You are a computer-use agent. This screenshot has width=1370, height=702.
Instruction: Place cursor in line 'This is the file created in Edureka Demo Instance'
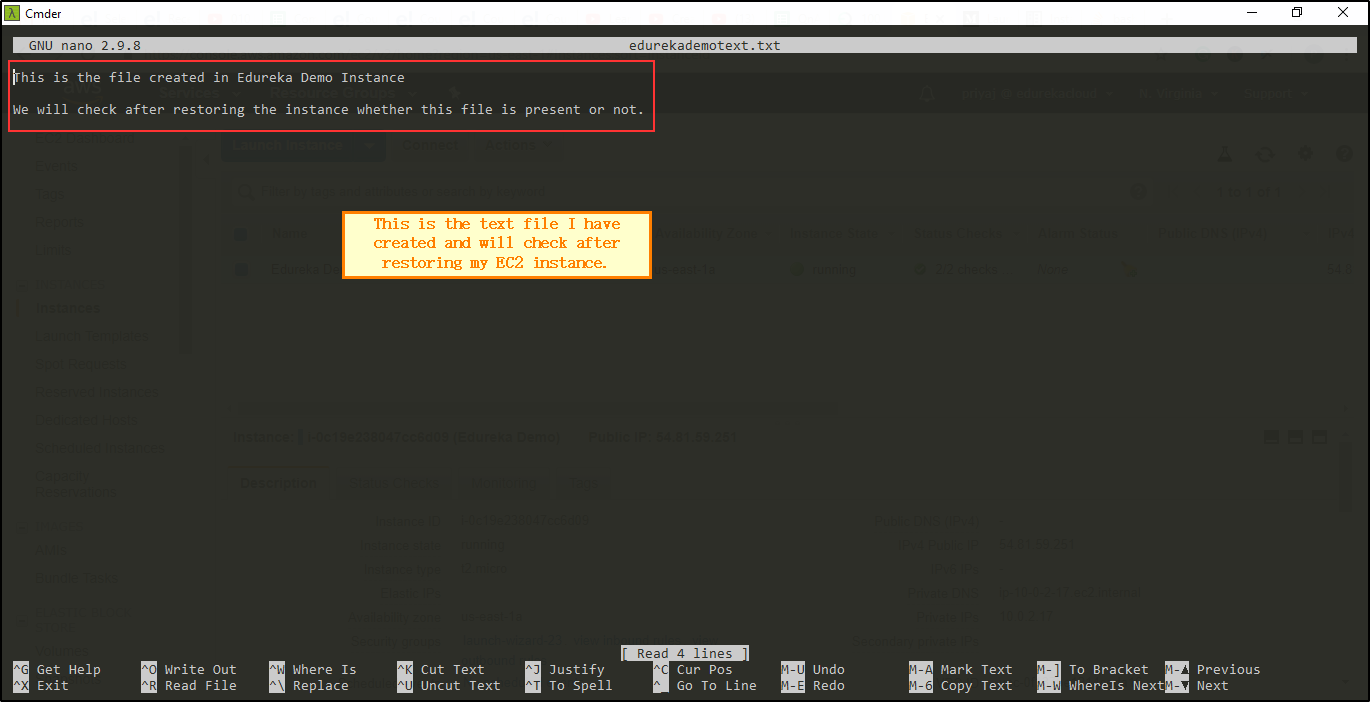(209, 78)
